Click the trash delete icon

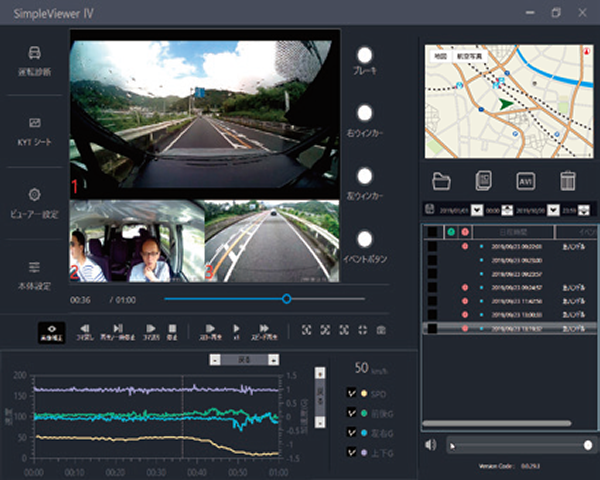pos(568,181)
